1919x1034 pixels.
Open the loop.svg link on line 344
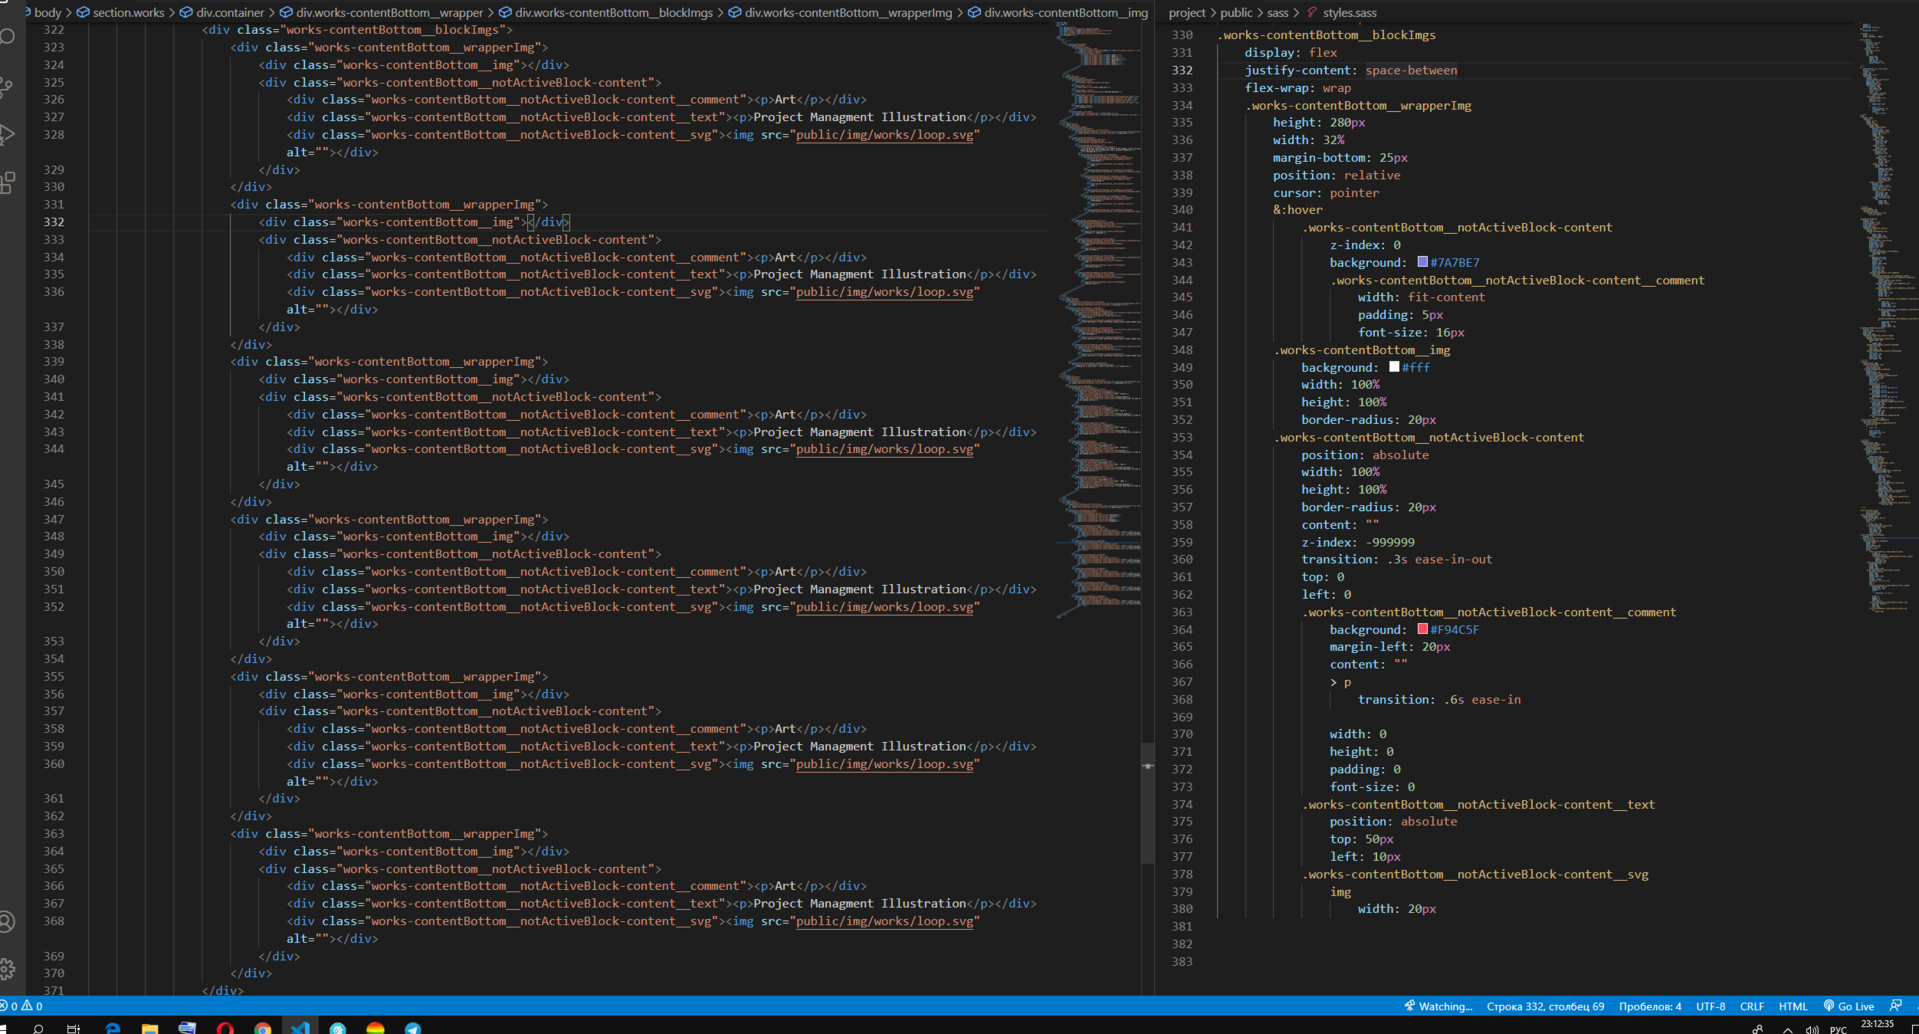coord(884,449)
